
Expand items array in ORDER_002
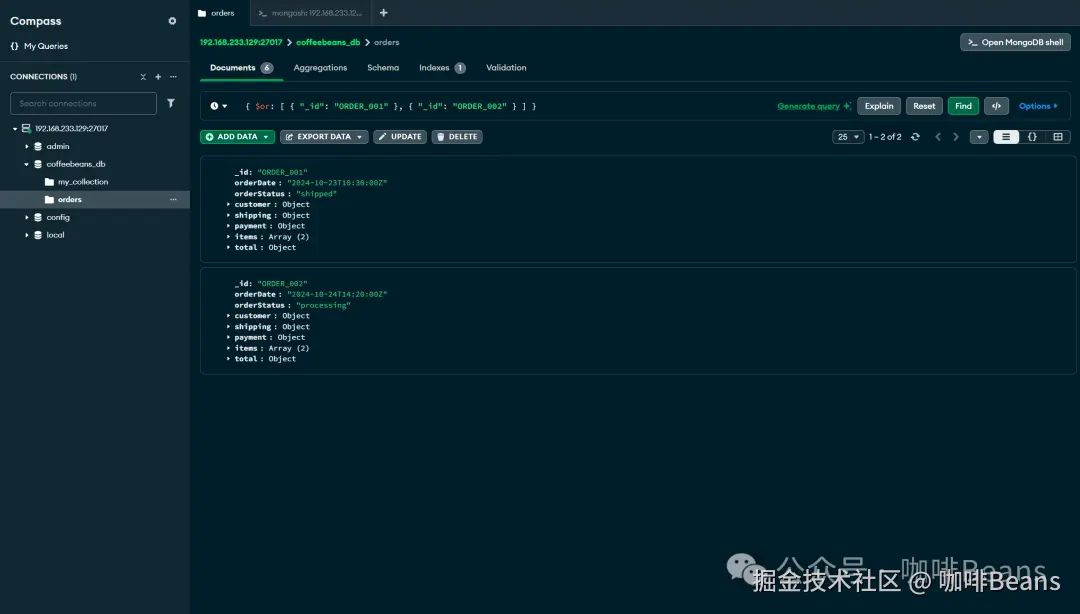(229, 349)
